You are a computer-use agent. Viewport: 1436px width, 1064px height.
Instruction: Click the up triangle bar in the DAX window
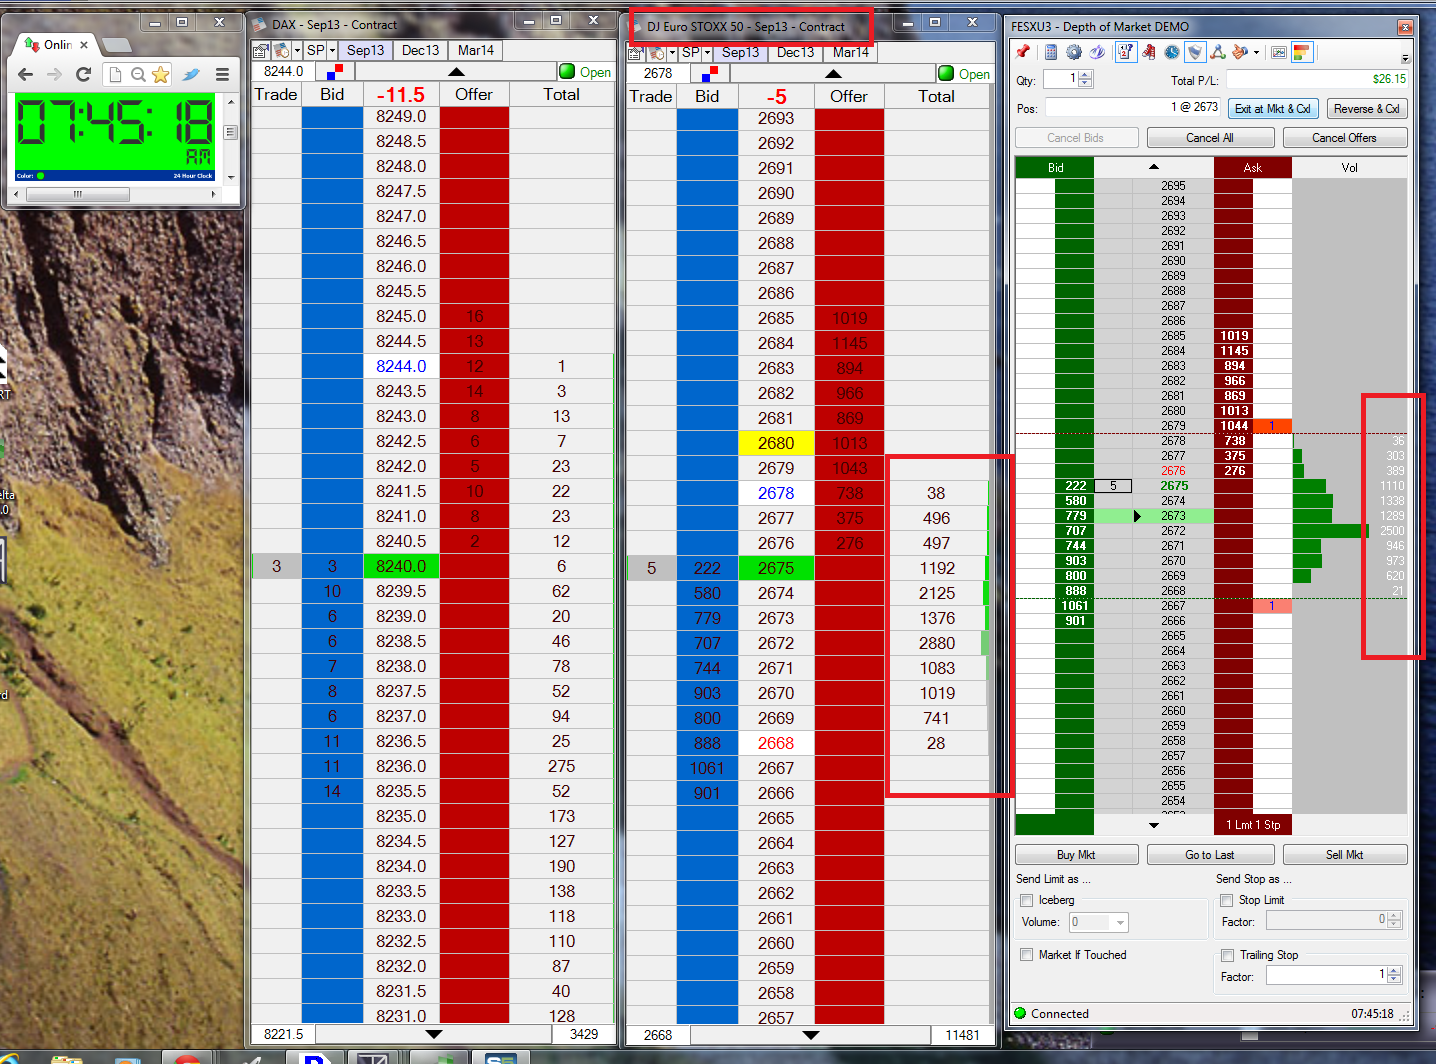click(x=456, y=72)
